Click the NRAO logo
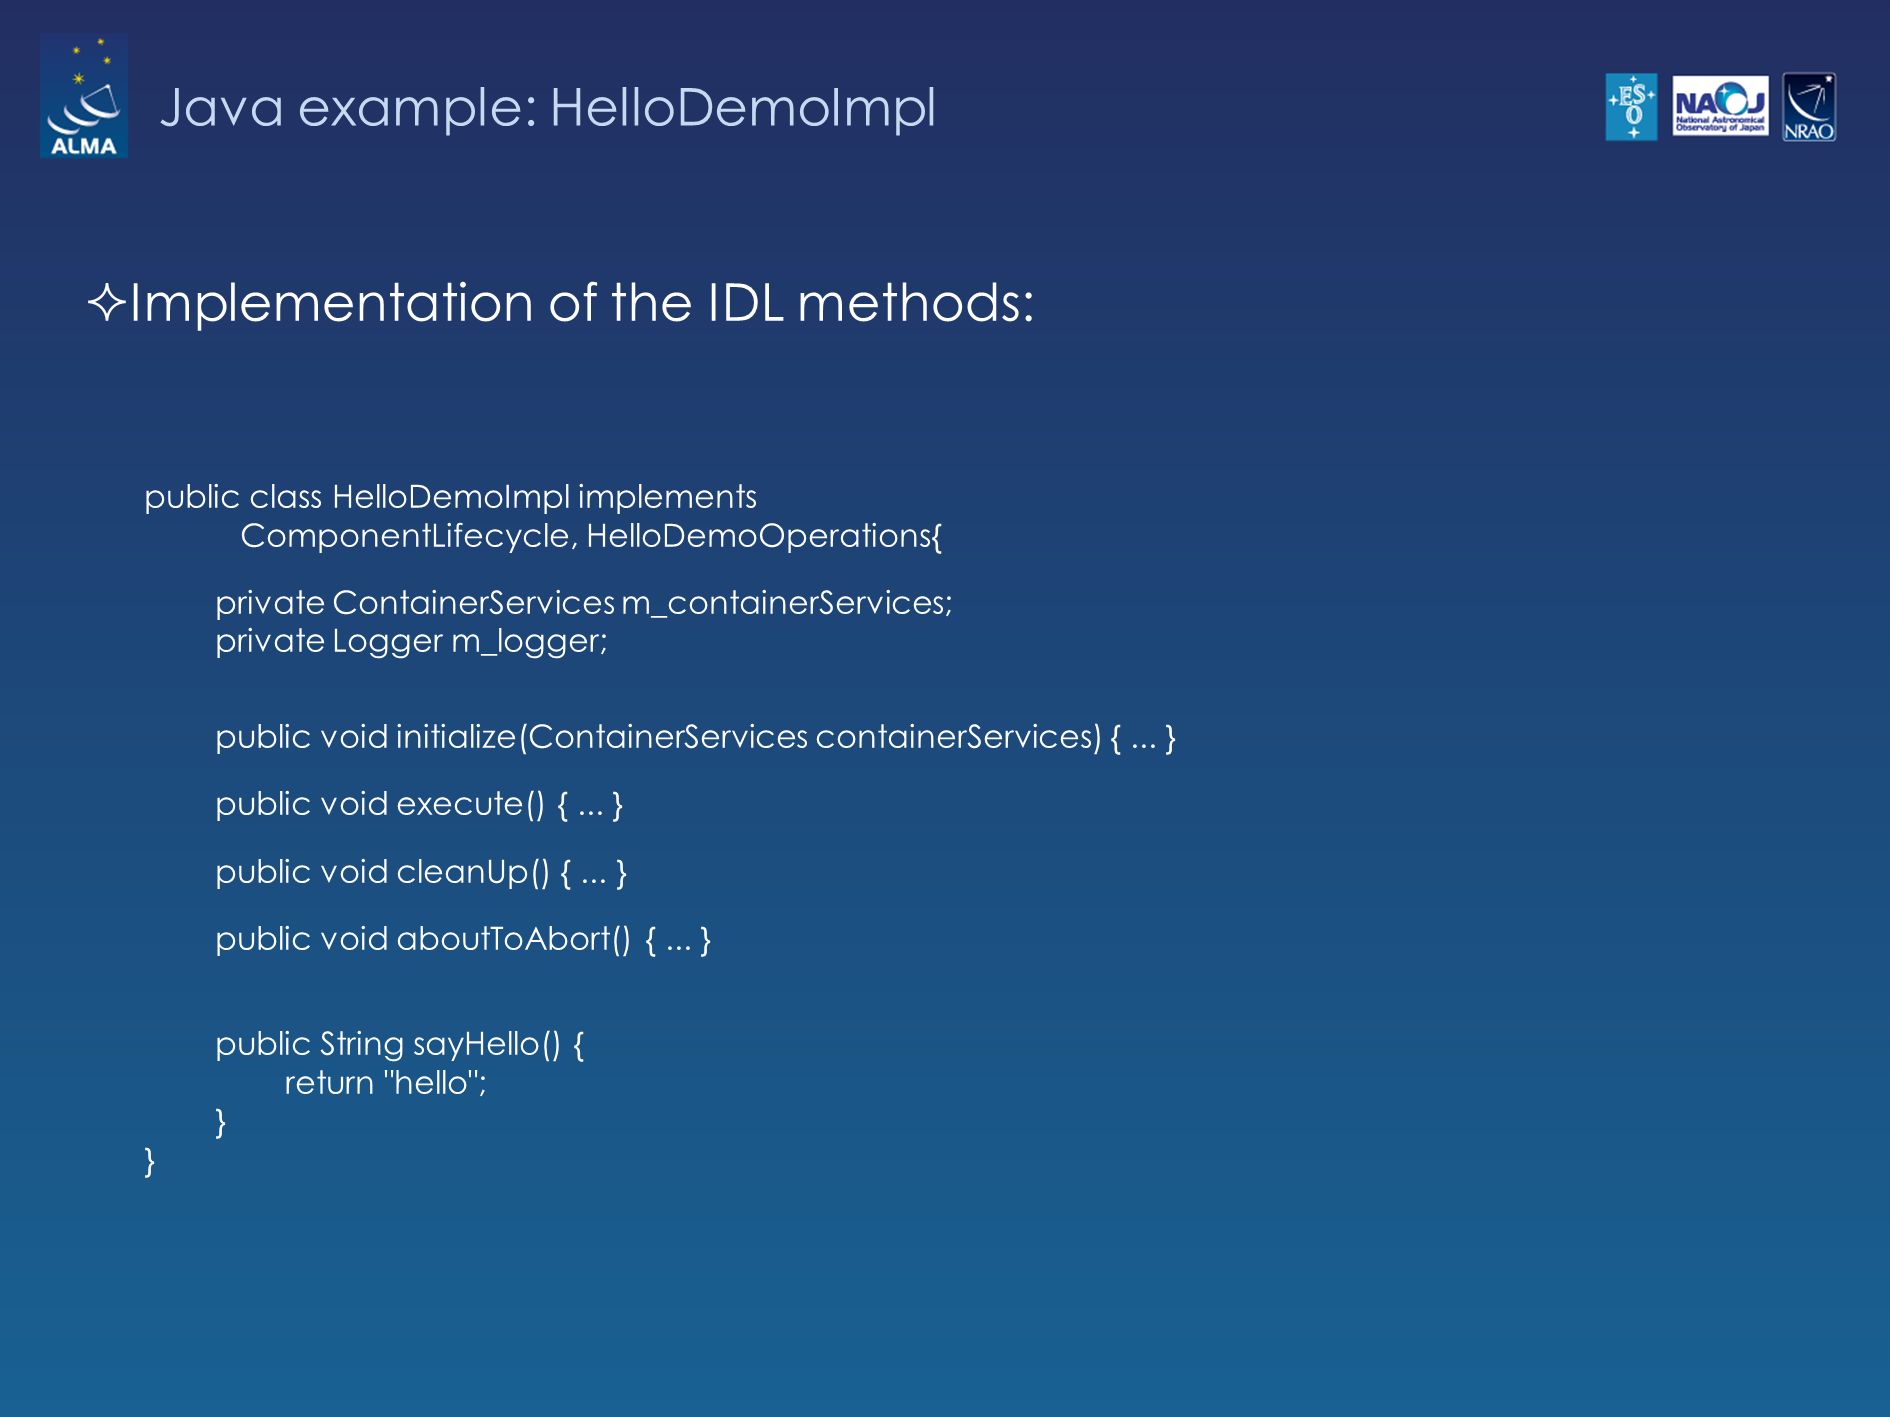 pos(1809,107)
